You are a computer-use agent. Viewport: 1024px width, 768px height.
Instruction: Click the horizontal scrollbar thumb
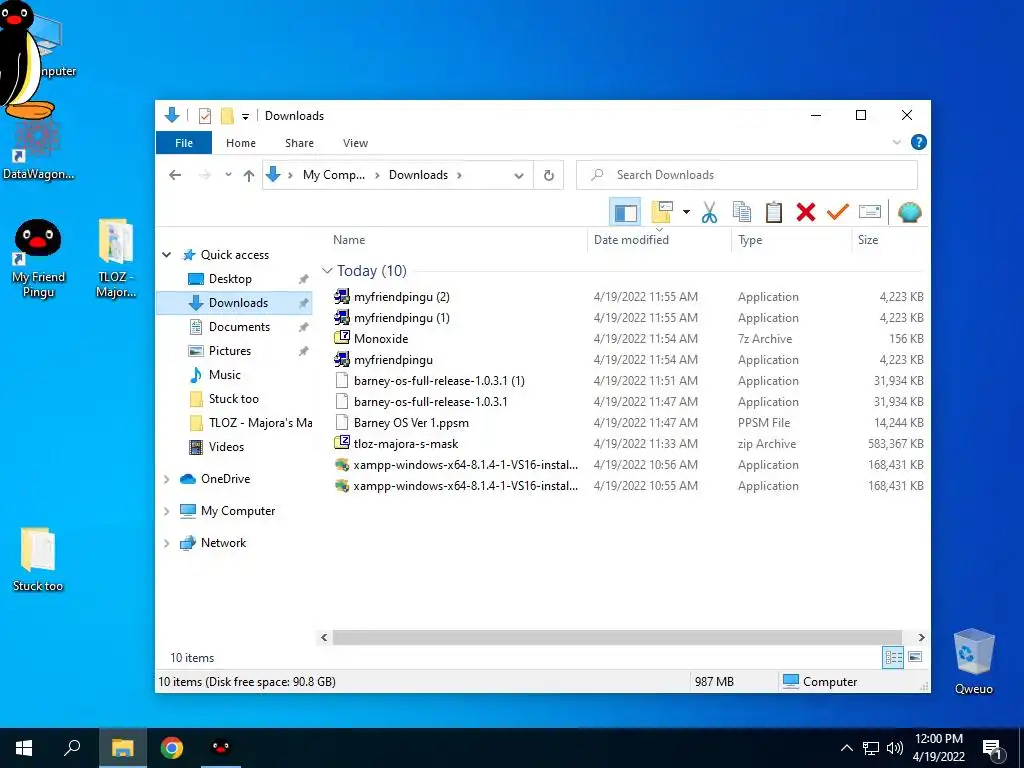pyautogui.click(x=617, y=637)
